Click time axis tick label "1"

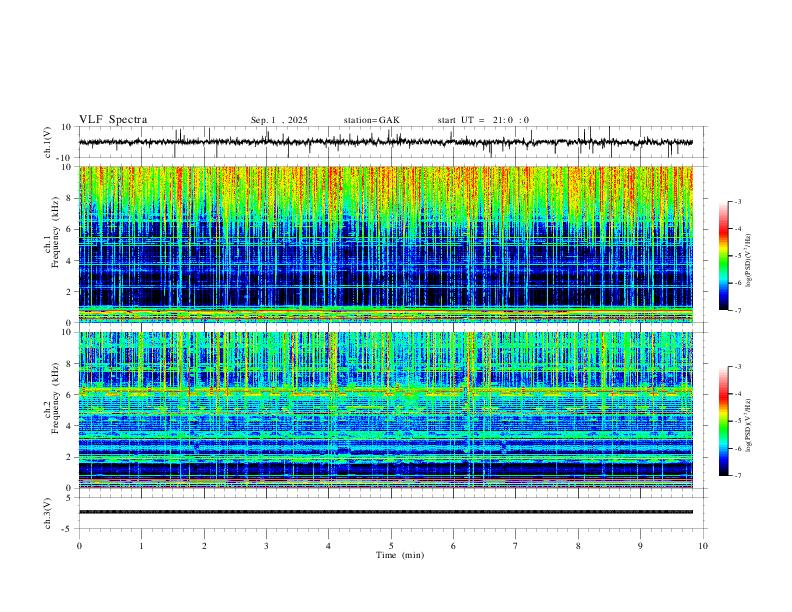click(x=141, y=546)
